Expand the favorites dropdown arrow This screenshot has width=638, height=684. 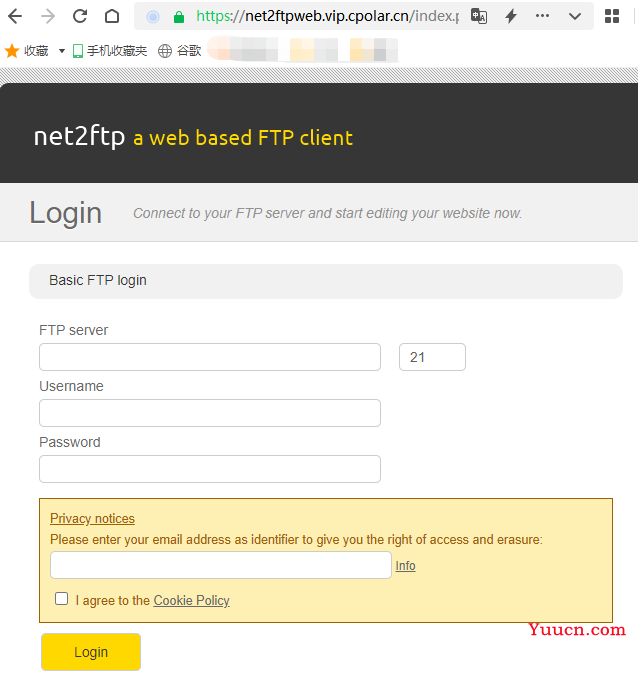(62, 51)
